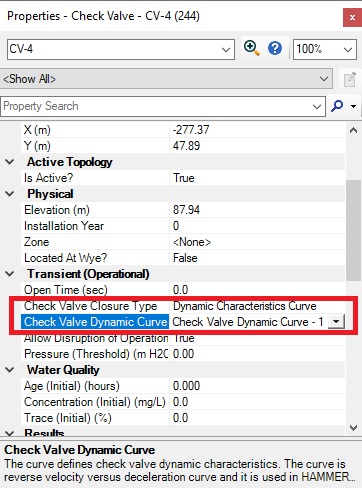362x488 pixels.
Task: Click the Open Time (sec) value 0.0
Action: pyautogui.click(x=180, y=290)
